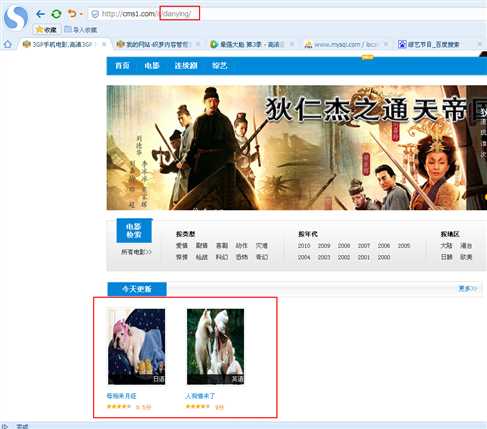The height and width of the screenshot is (429, 487).
Task: Filter movies by year 2005
Action: [404, 246]
